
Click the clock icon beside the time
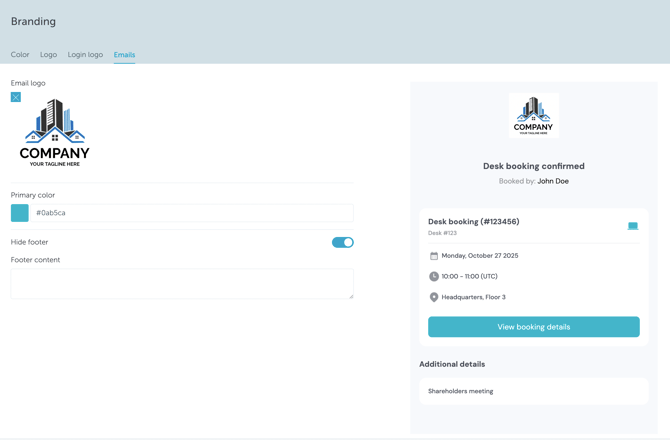(x=434, y=277)
